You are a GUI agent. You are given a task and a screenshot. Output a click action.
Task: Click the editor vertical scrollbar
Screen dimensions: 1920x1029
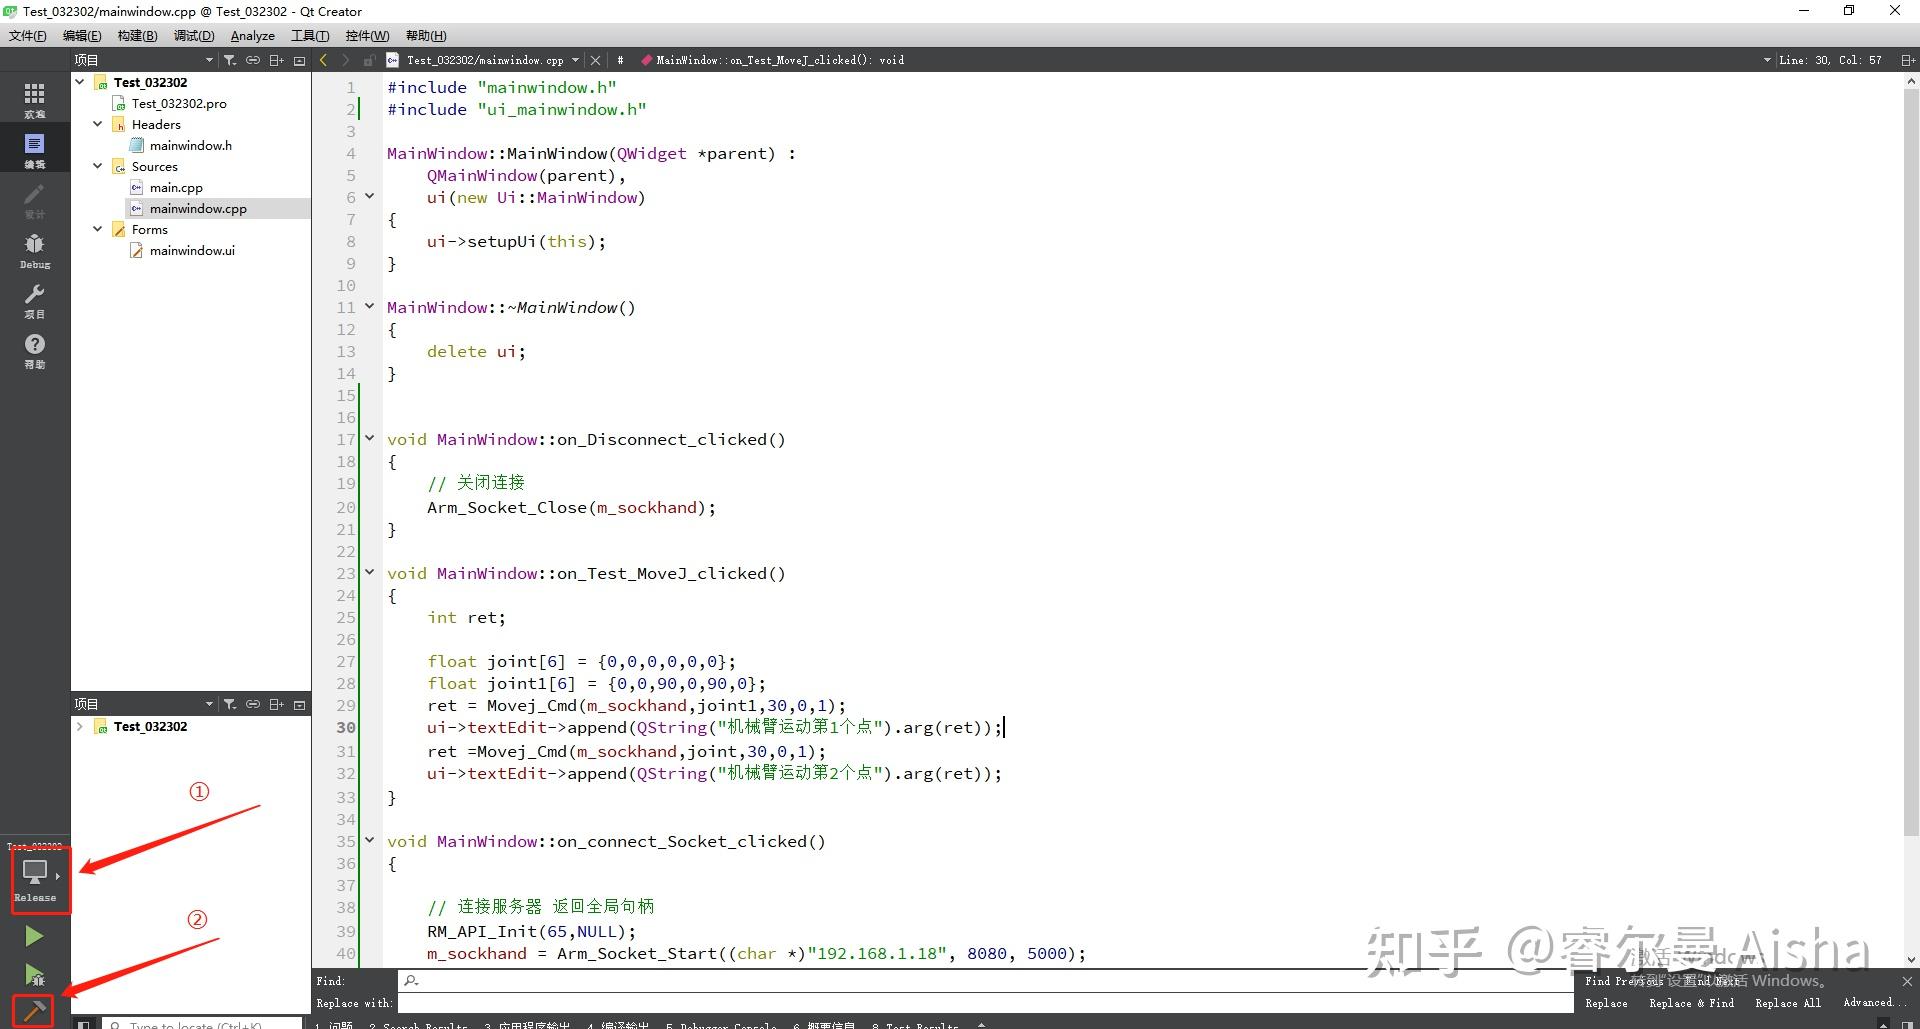(x=1911, y=460)
